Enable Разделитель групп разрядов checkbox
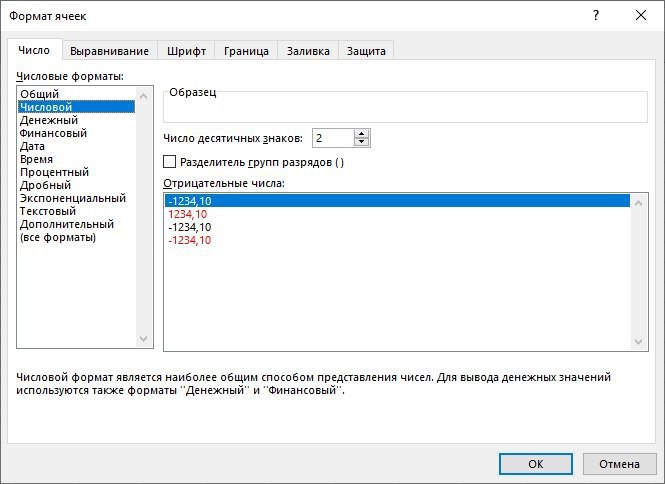 pyautogui.click(x=170, y=162)
